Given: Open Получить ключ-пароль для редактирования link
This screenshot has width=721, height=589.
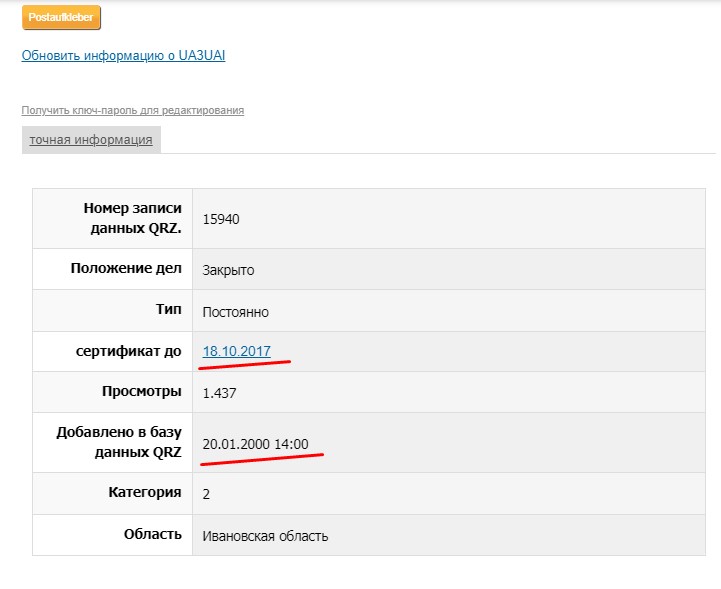Looking at the screenshot, I should point(132,110).
